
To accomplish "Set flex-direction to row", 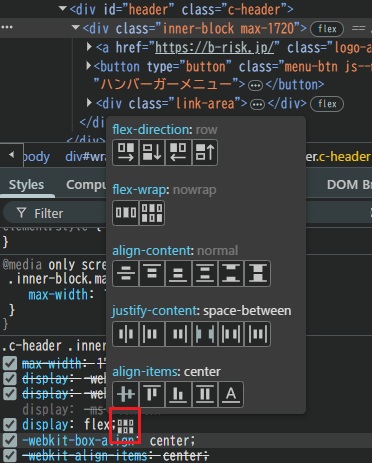I will 125,153.
